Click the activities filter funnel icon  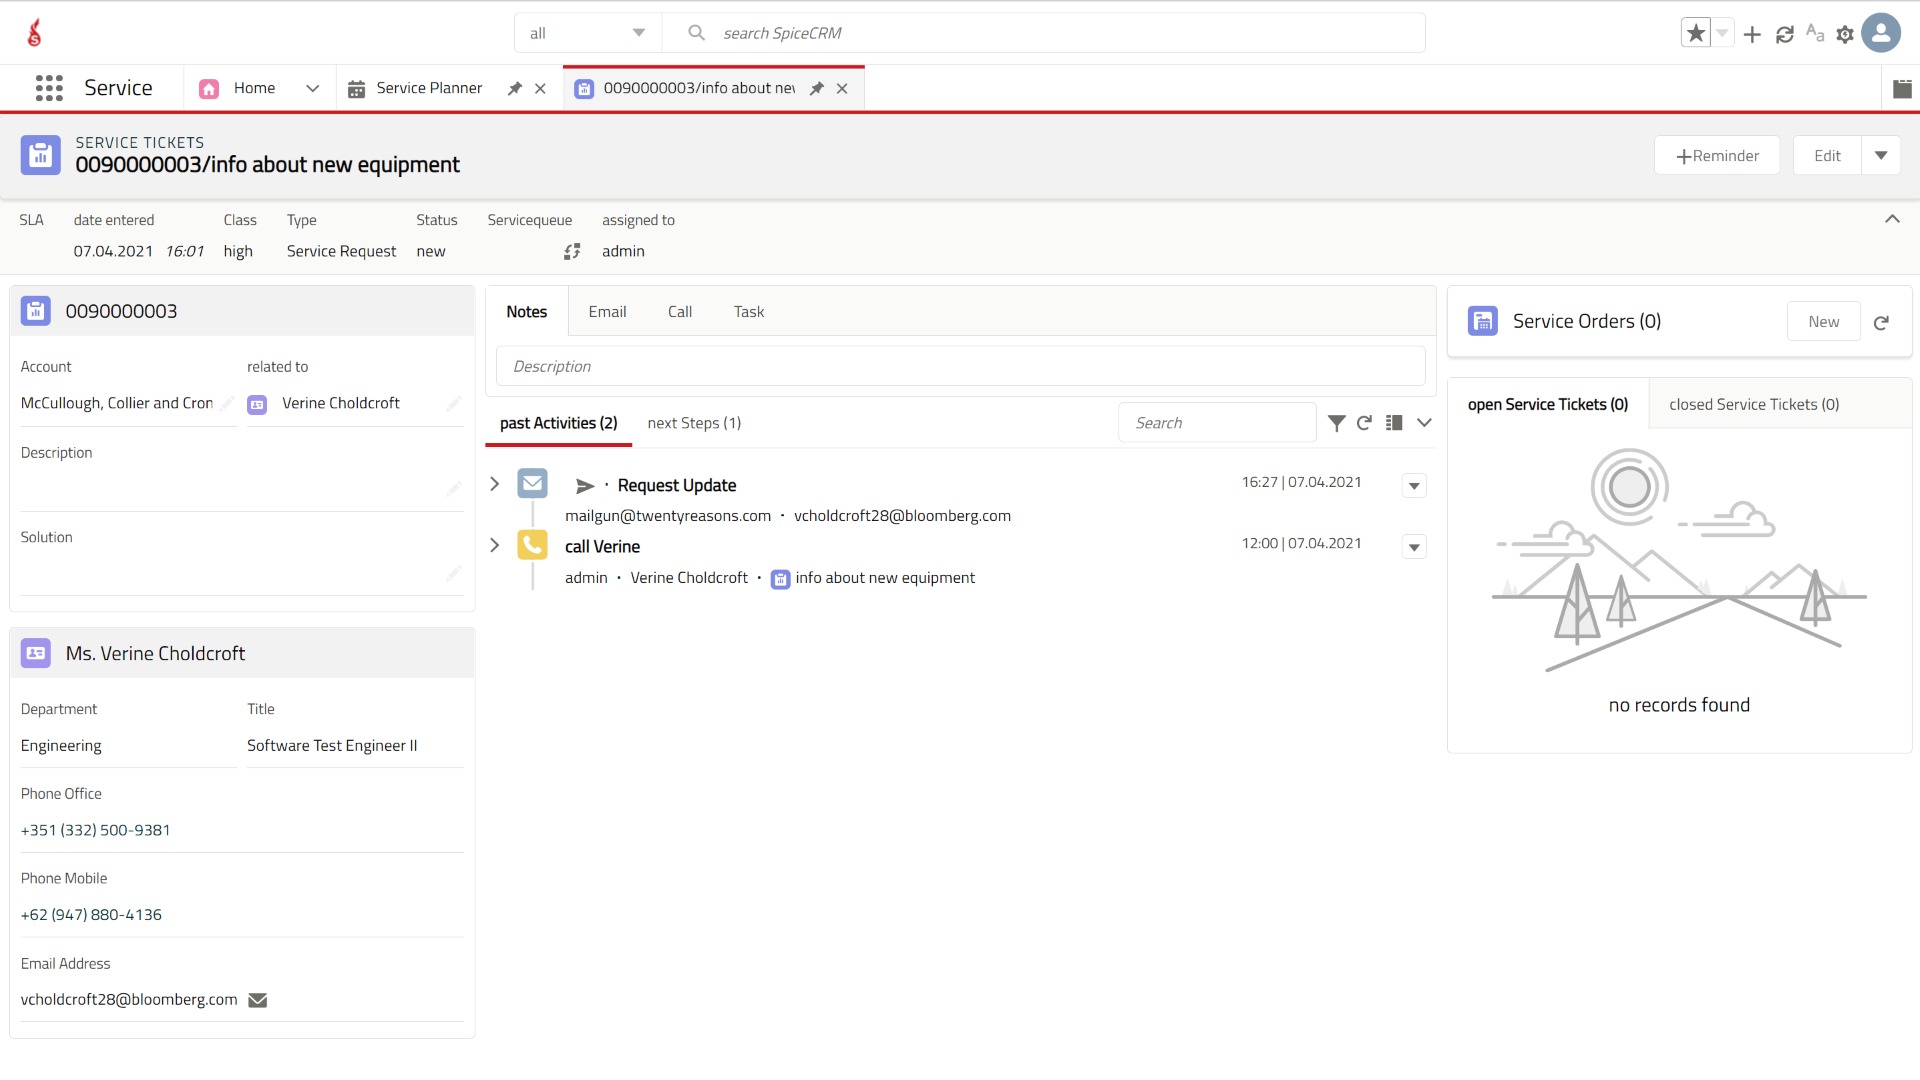click(1336, 423)
